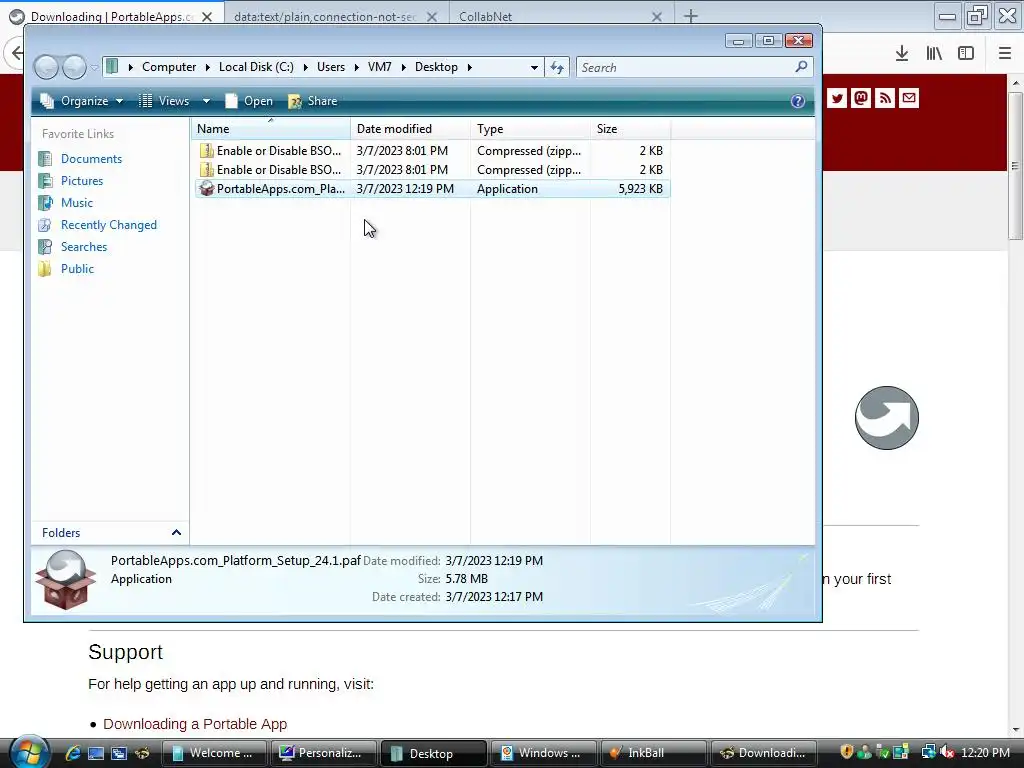This screenshot has height=768, width=1024.
Task: Click security shield tray icon
Action: click(846, 752)
